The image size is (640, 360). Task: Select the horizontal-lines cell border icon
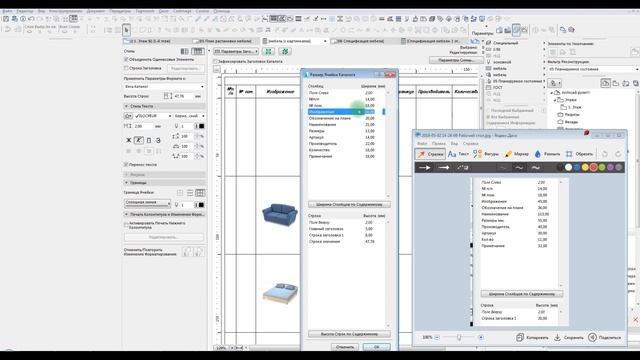pos(190,193)
